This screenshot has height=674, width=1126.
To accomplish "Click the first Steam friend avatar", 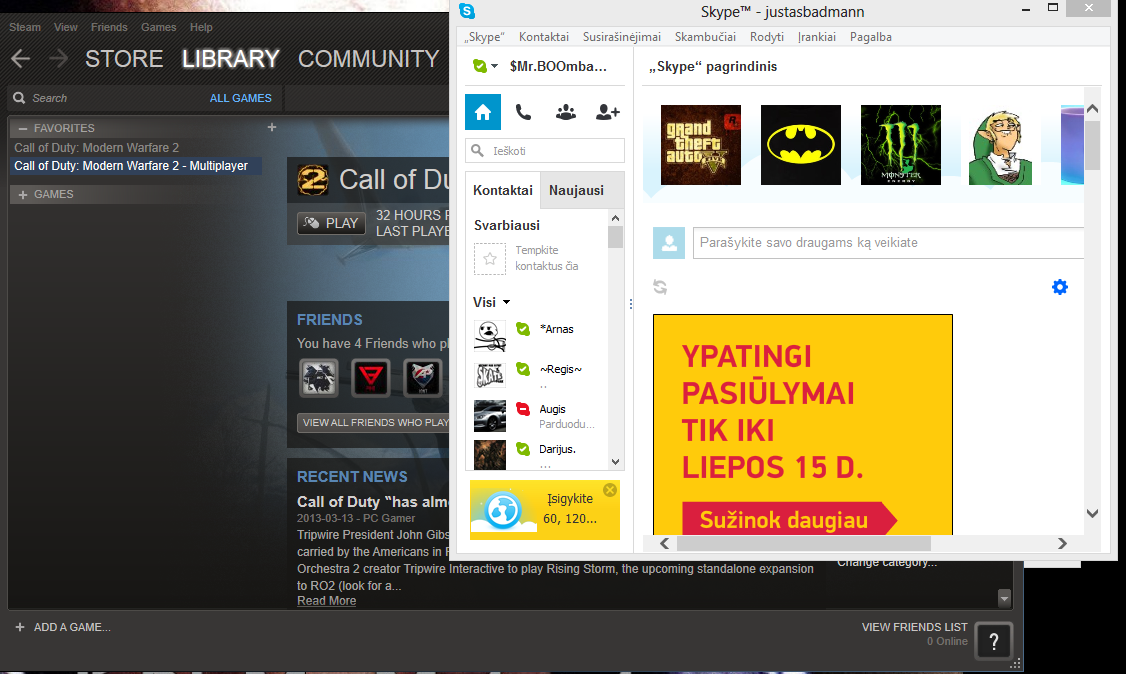I will coord(319,378).
